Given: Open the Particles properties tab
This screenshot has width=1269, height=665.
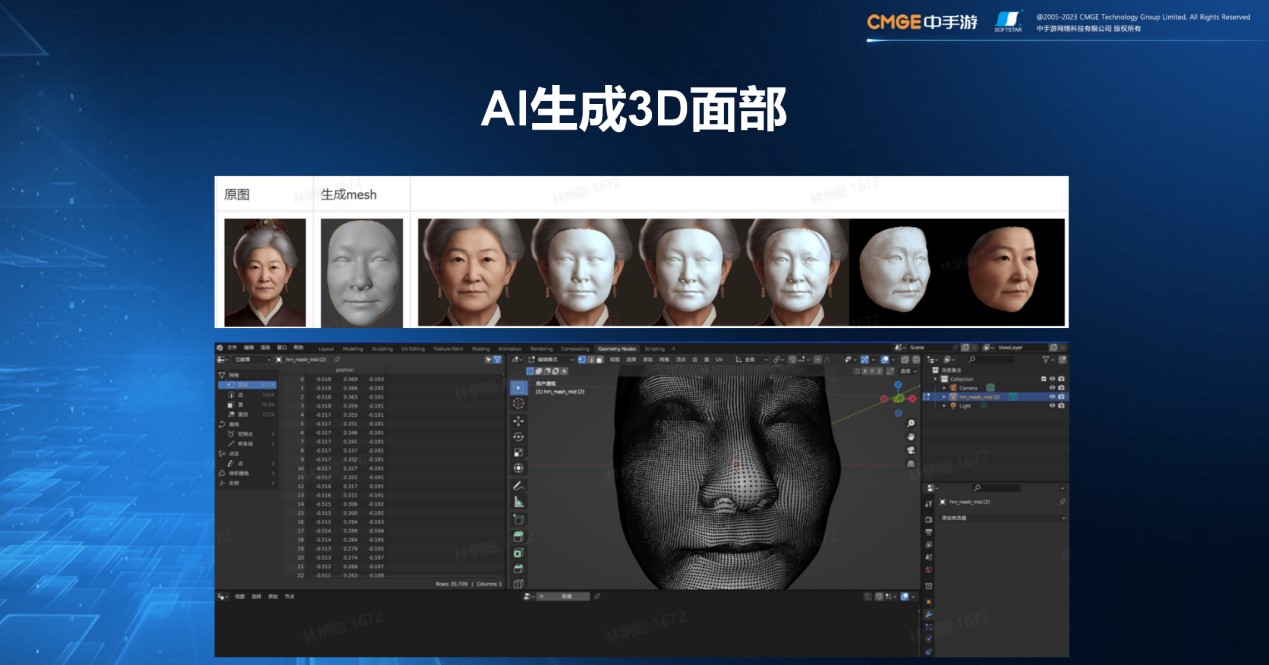Looking at the screenshot, I should (x=928, y=627).
